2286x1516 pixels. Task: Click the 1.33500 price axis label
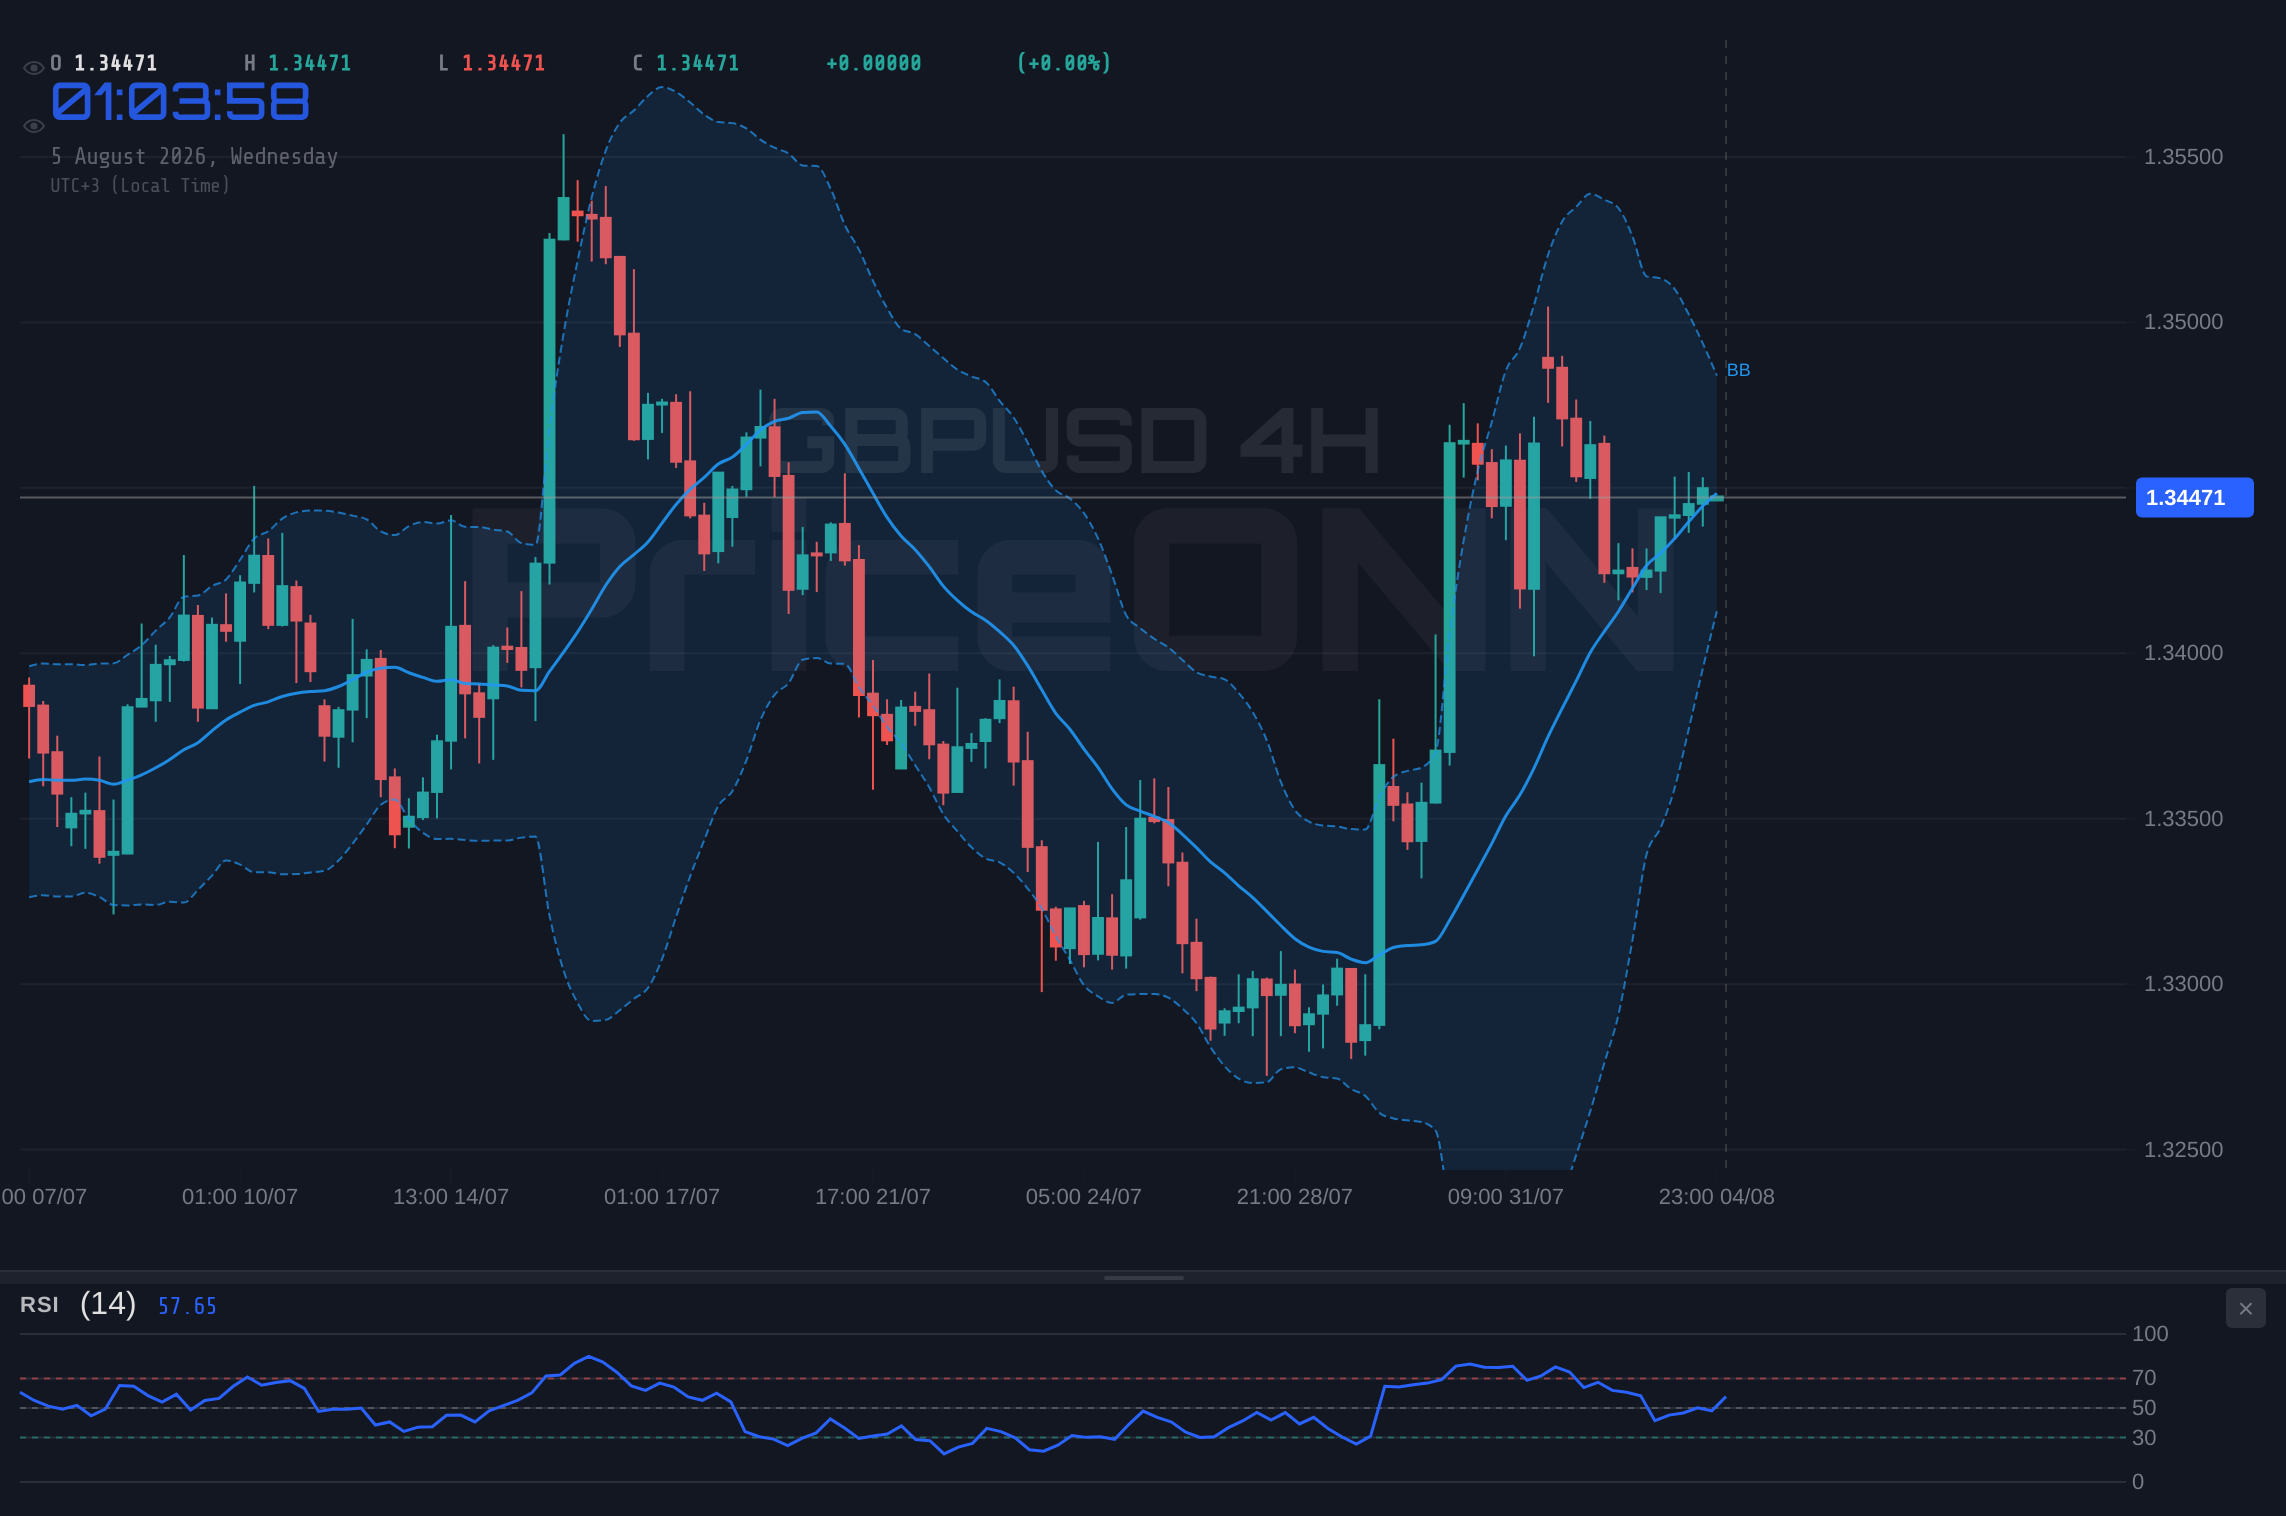pyautogui.click(x=2183, y=819)
